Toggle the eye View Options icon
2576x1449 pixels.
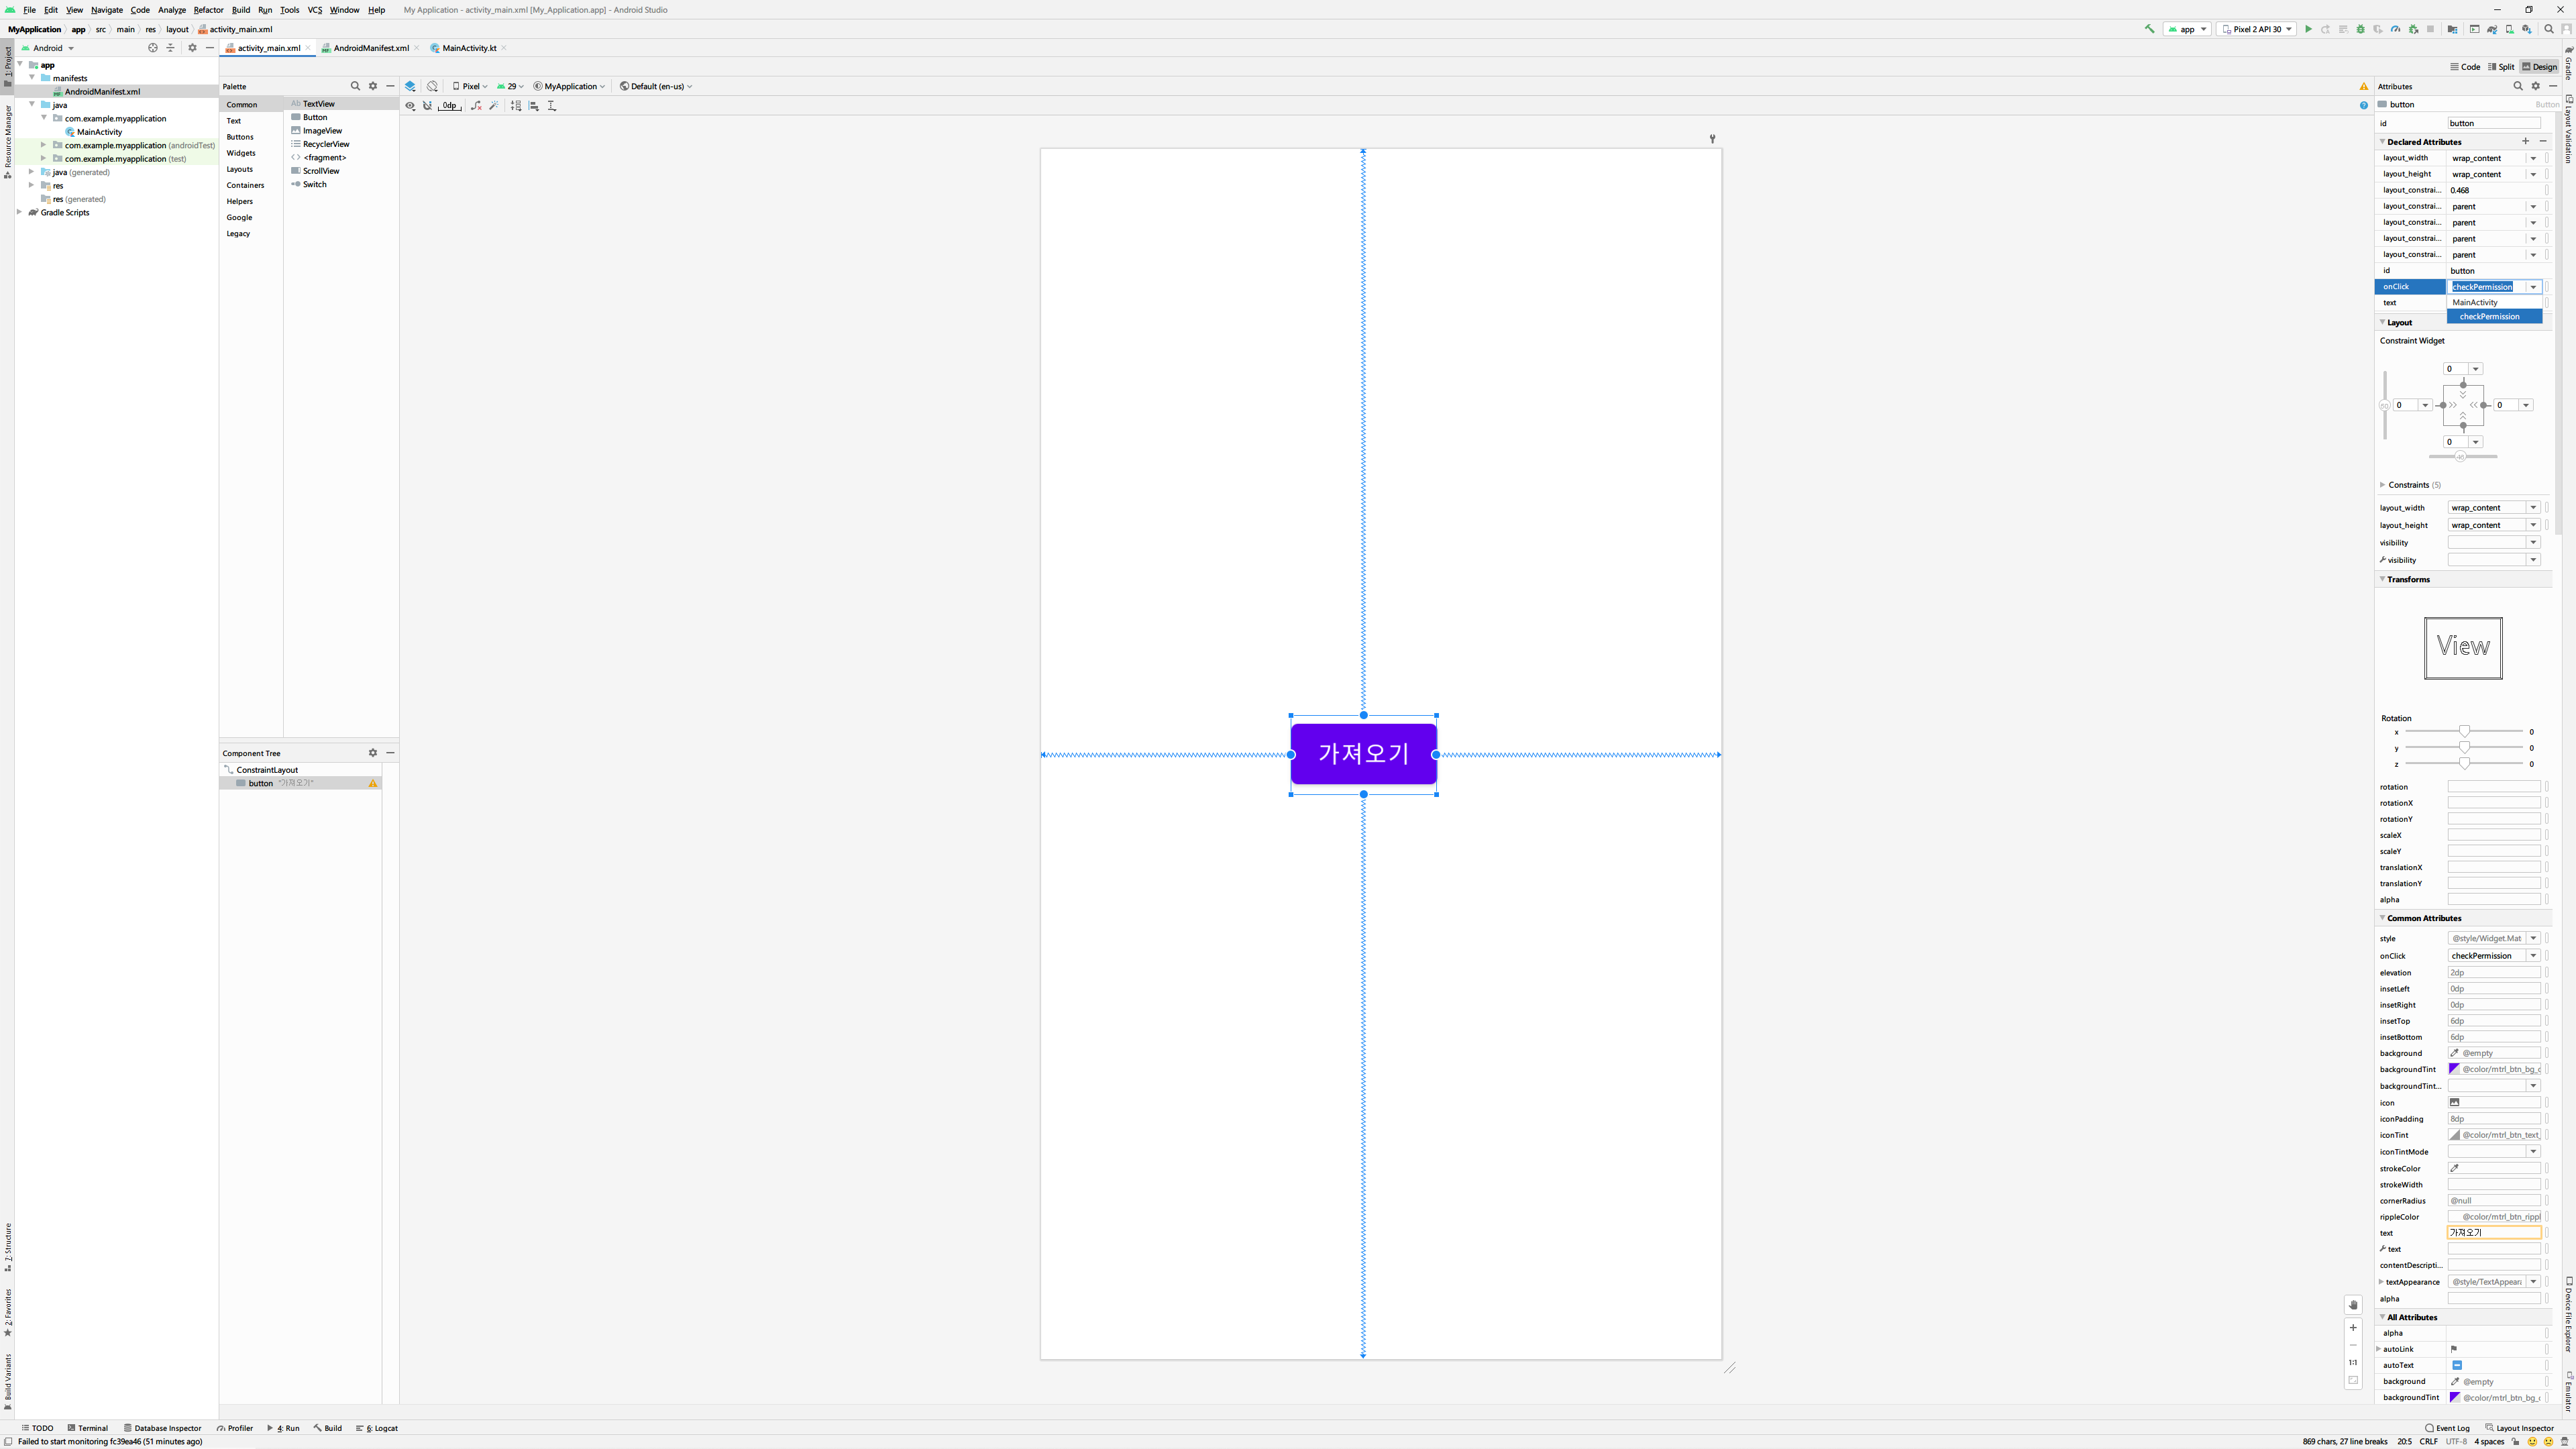[410, 105]
